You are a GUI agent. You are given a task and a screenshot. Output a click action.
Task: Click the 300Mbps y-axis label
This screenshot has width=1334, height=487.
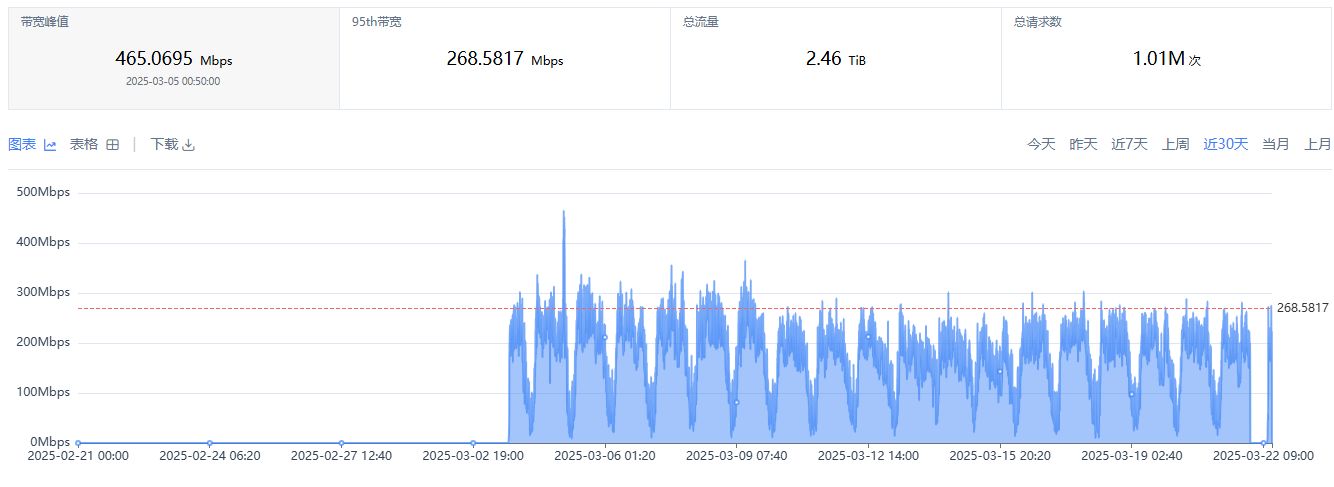click(44, 292)
